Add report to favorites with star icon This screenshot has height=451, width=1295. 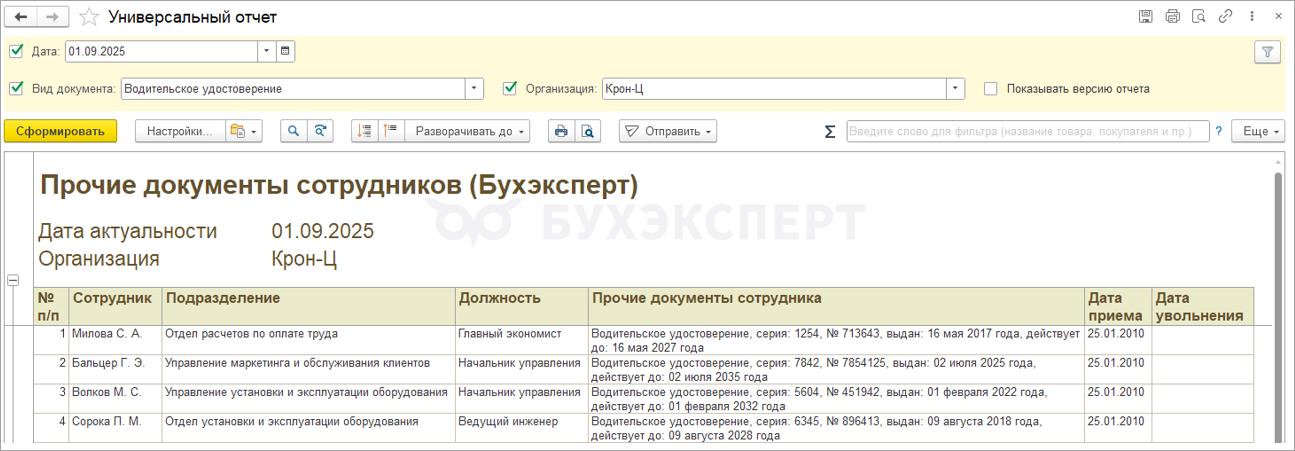(89, 17)
